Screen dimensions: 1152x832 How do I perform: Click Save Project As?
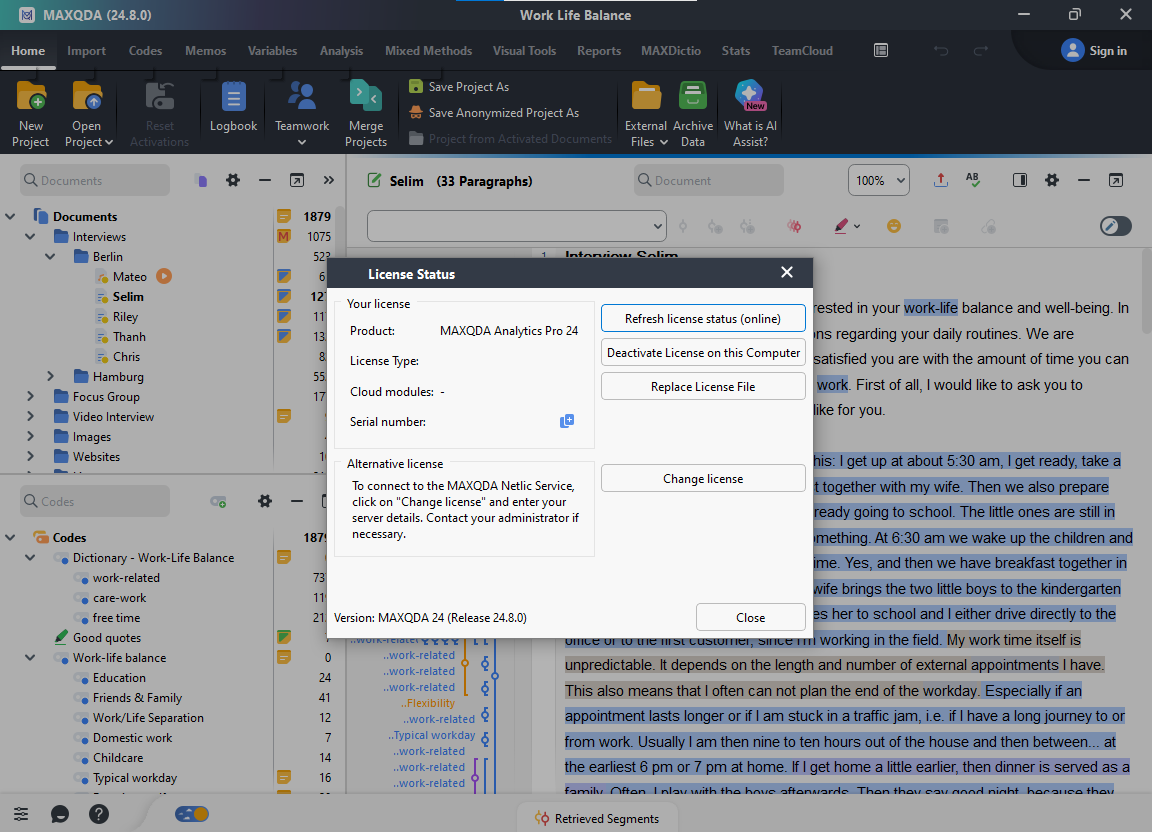(x=459, y=87)
